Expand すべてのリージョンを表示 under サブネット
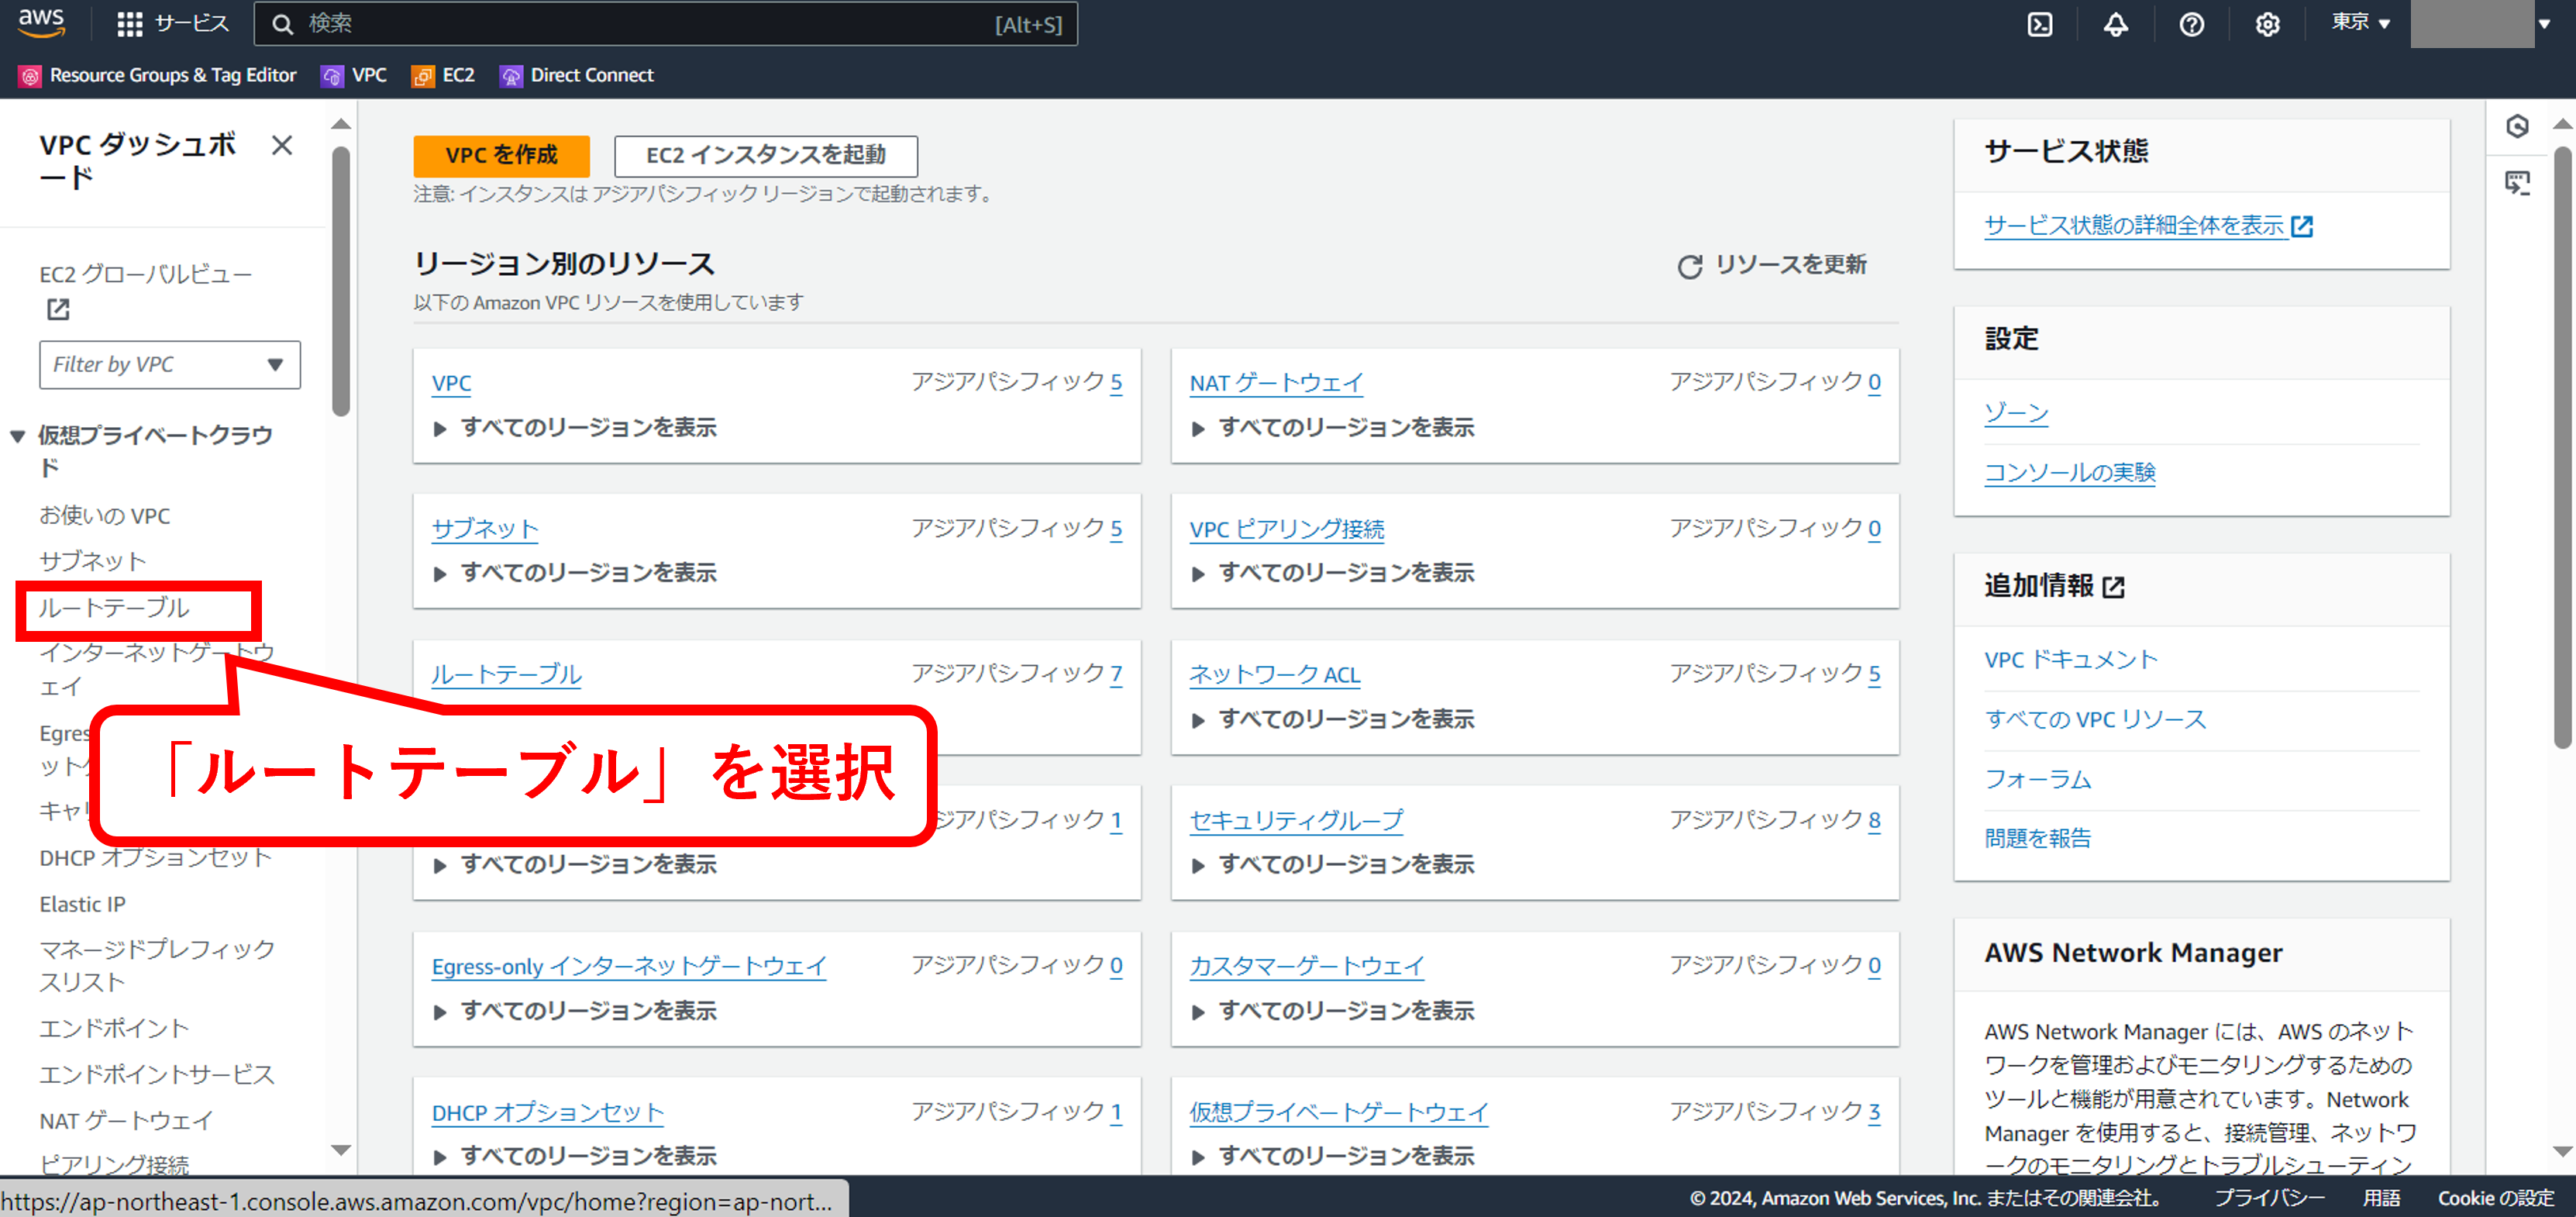Screen dimensions: 2576x1217 576,573
